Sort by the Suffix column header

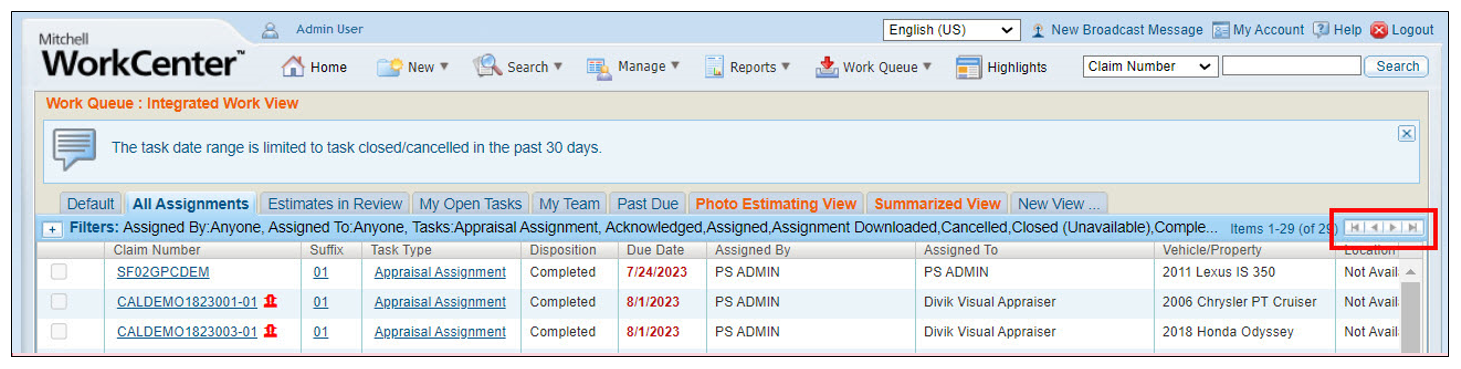[x=328, y=250]
